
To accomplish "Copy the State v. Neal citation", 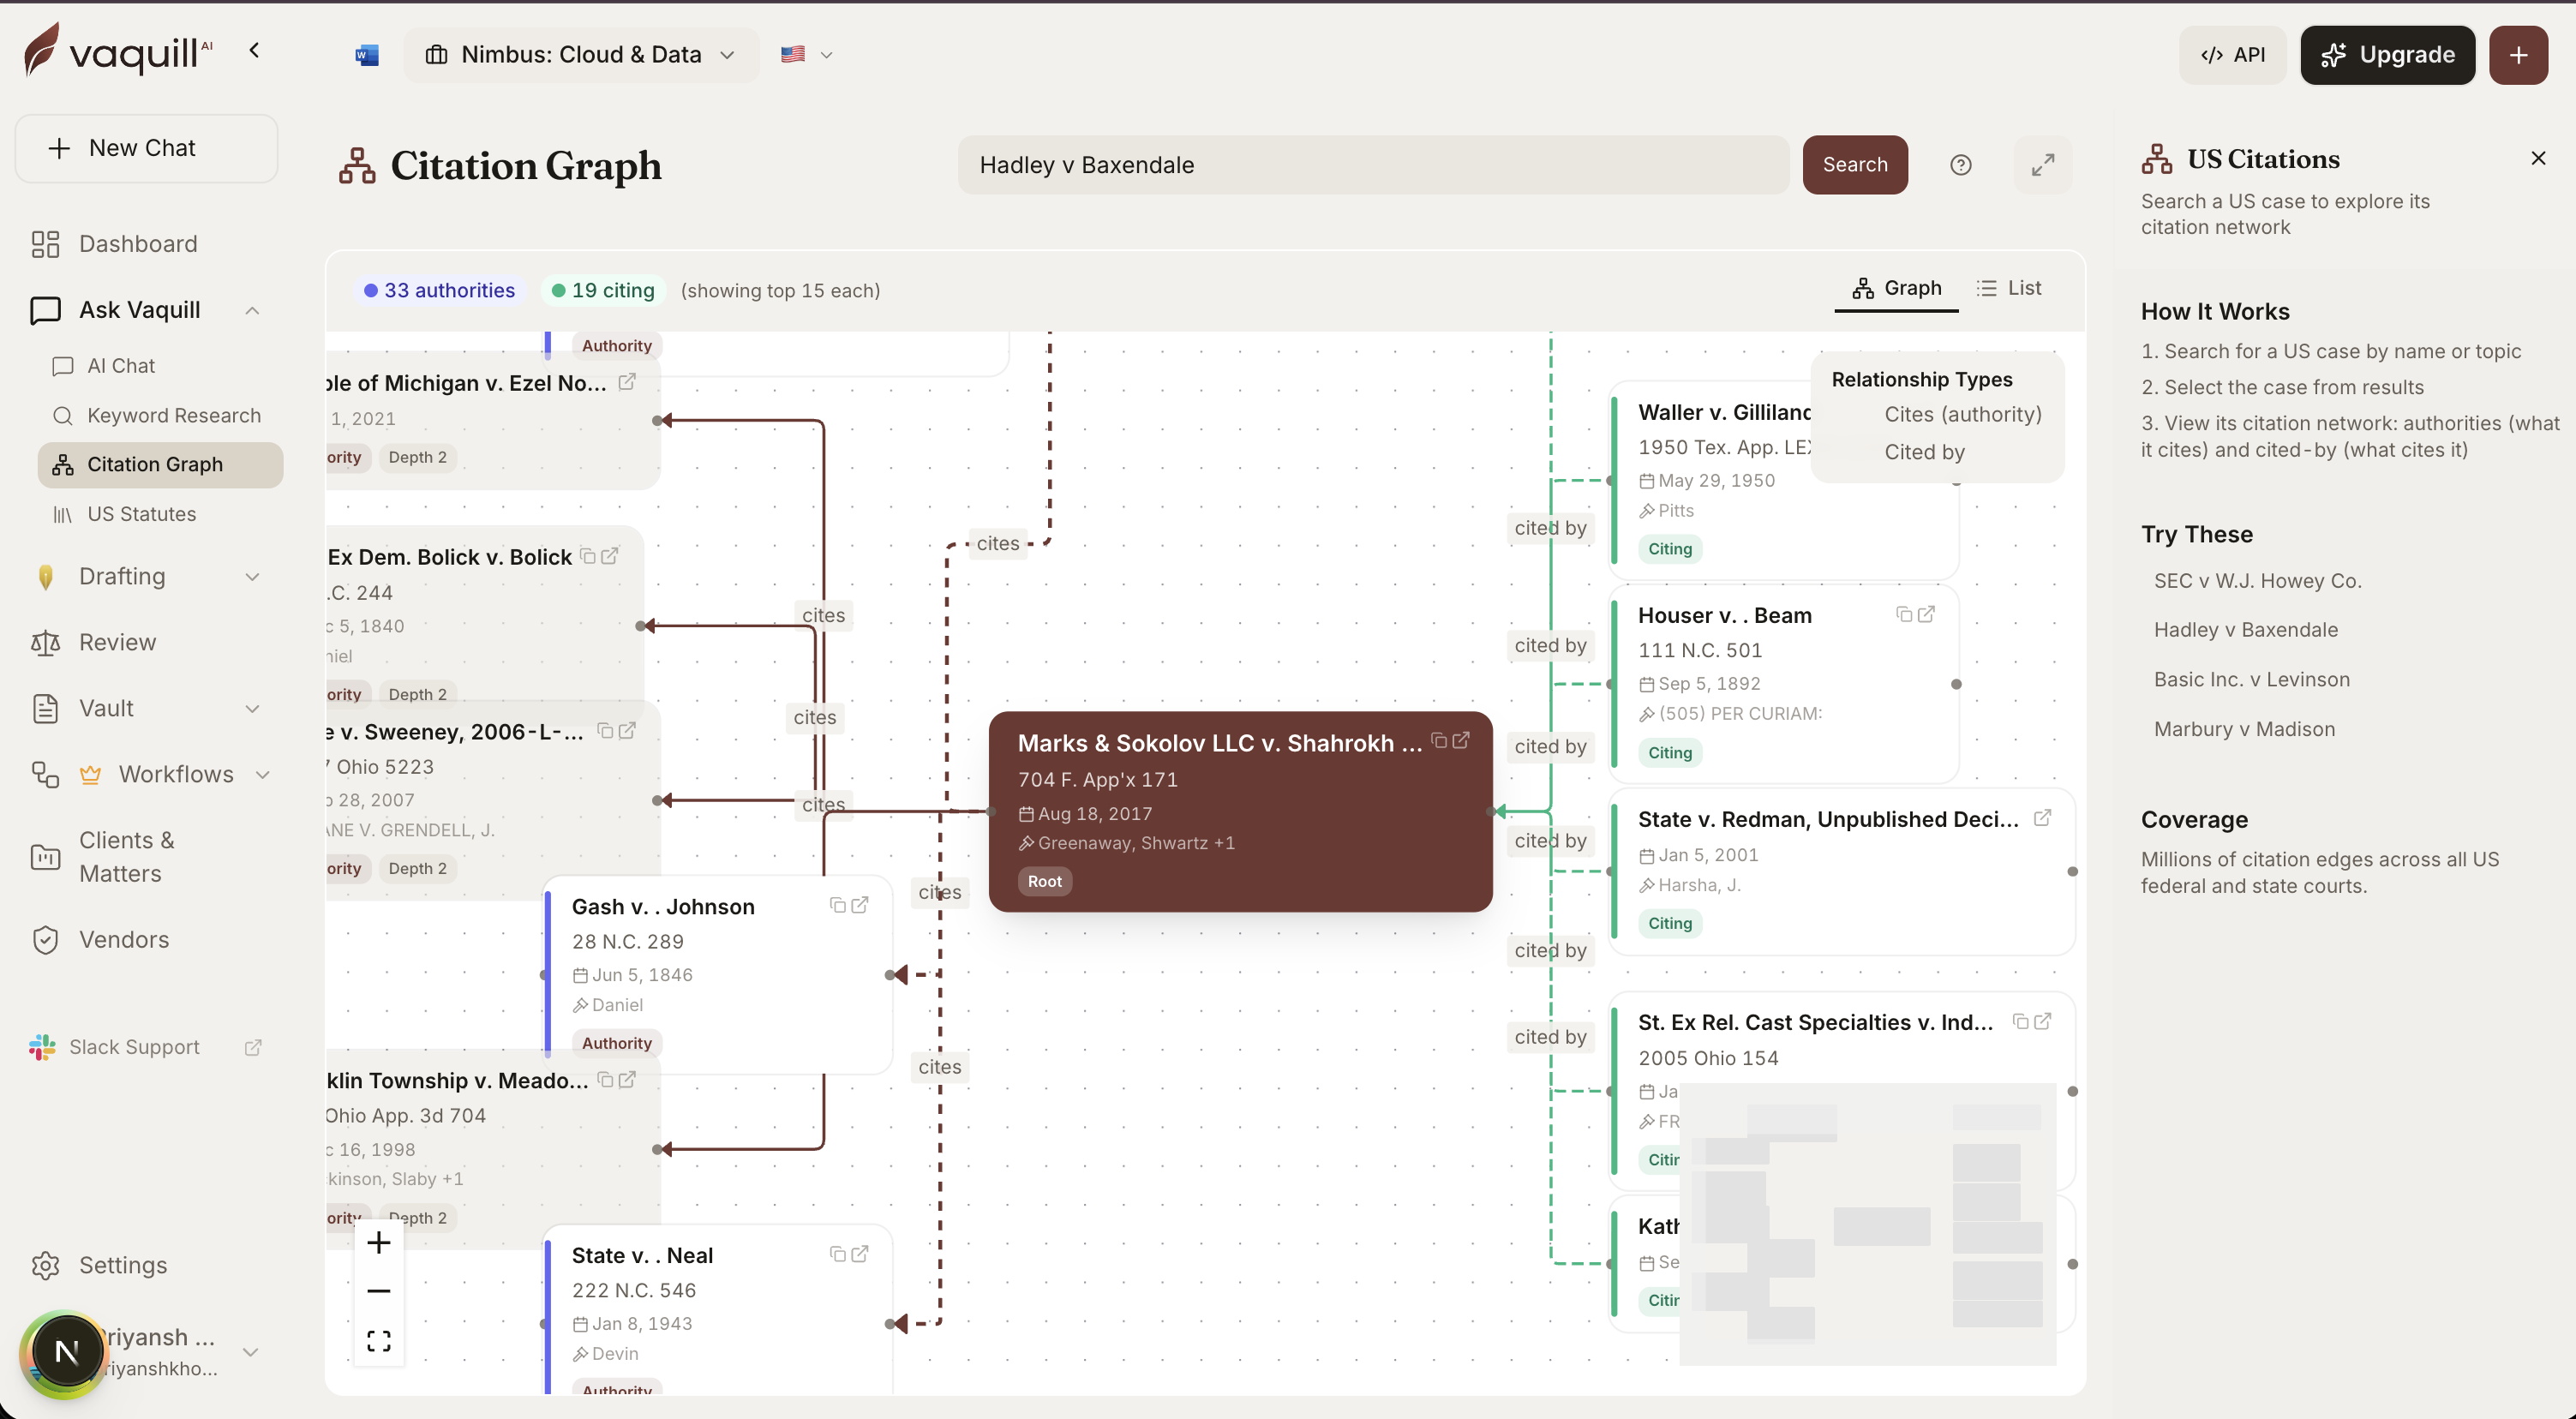I will pyautogui.click(x=837, y=1254).
